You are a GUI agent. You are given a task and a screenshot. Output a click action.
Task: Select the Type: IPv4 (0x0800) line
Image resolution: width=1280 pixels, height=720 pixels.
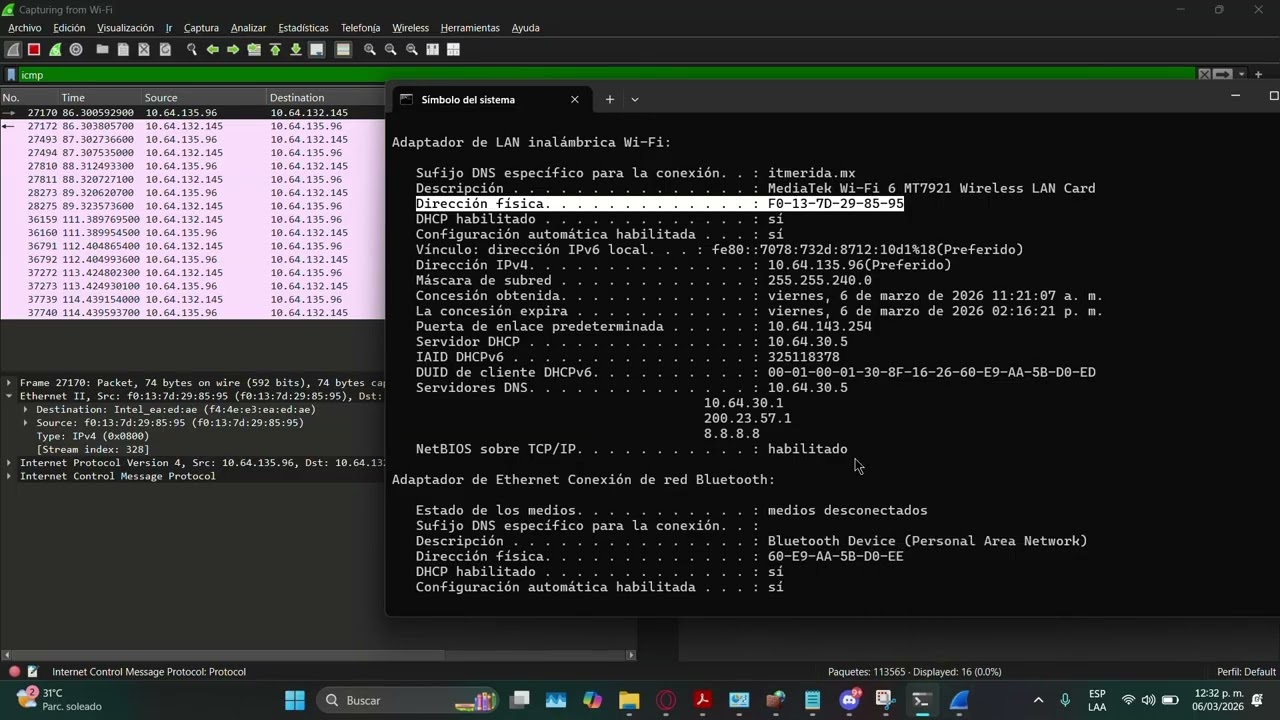[x=93, y=436]
